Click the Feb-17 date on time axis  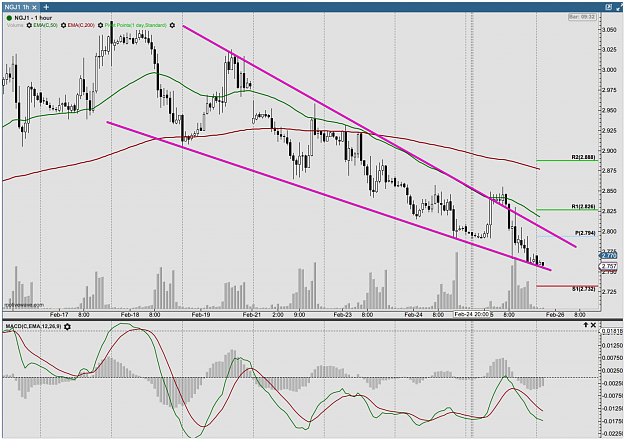pos(59,315)
